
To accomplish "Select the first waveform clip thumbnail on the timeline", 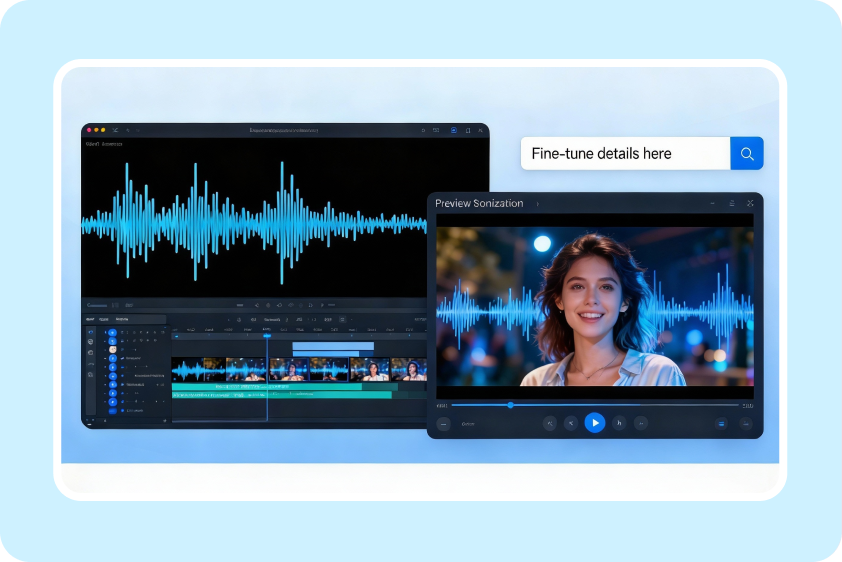I will click(198, 370).
